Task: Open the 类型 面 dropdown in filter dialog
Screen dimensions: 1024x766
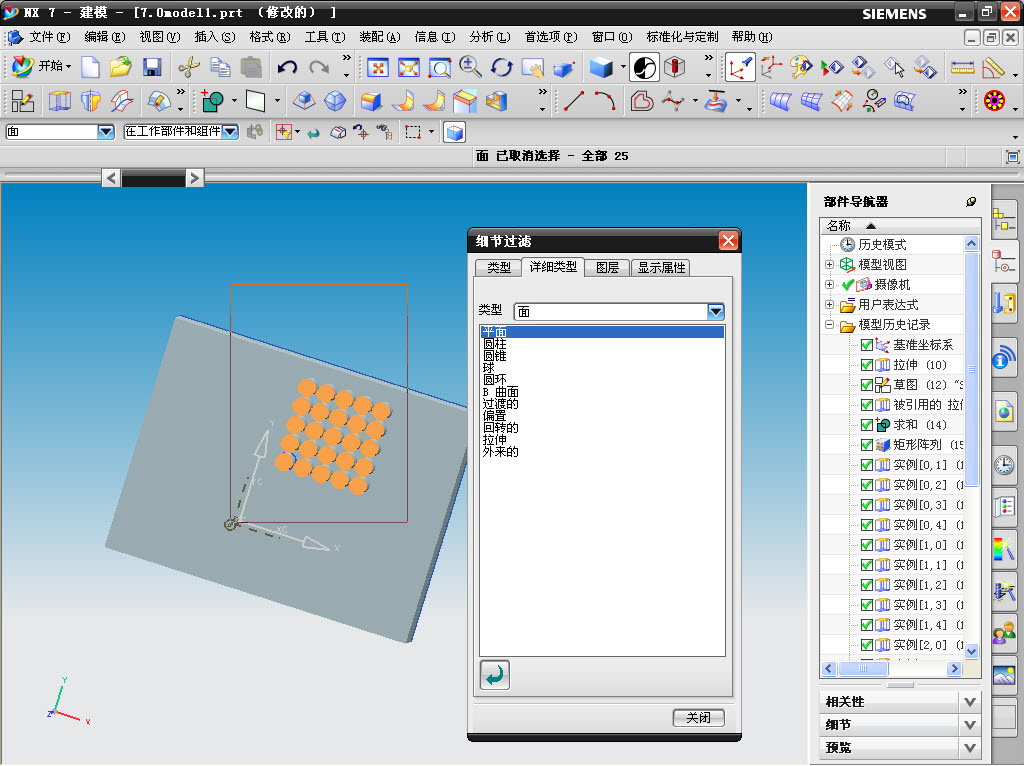Action: click(x=716, y=311)
